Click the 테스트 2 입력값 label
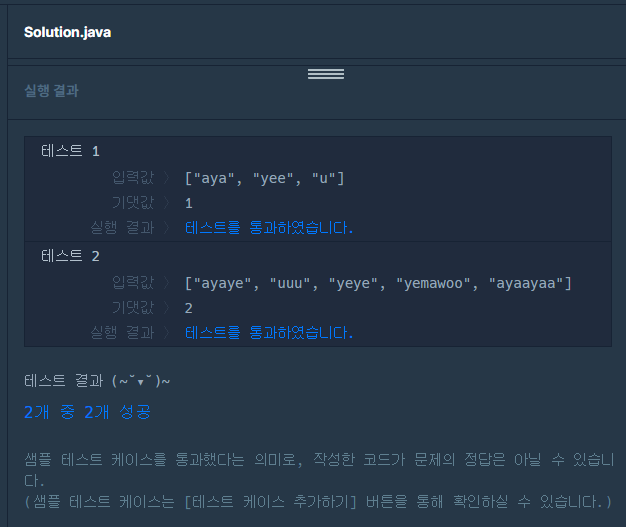The height and width of the screenshot is (527, 626). point(133,282)
